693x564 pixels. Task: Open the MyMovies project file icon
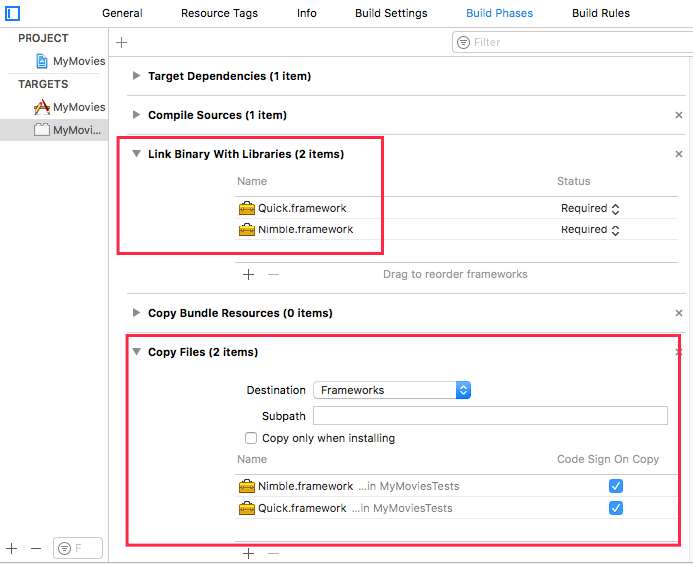pyautogui.click(x=42, y=61)
